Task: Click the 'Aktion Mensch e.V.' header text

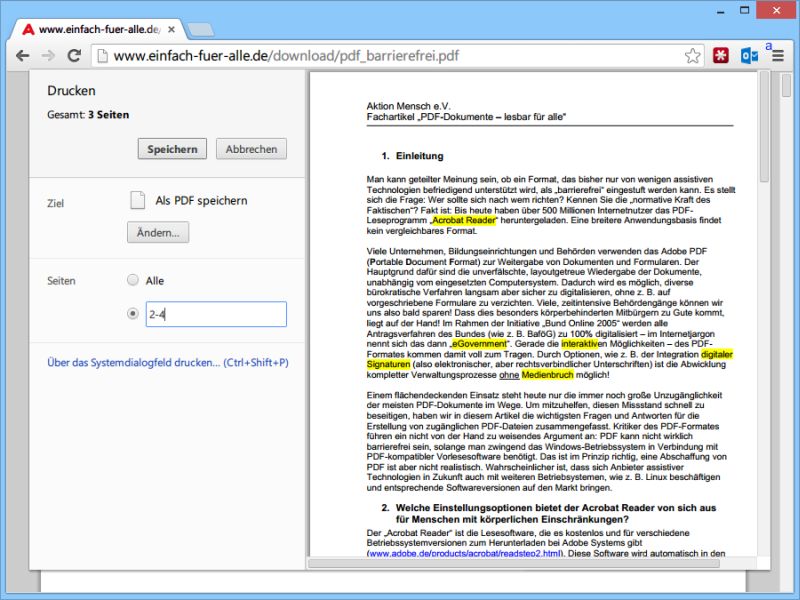Action: [x=409, y=106]
